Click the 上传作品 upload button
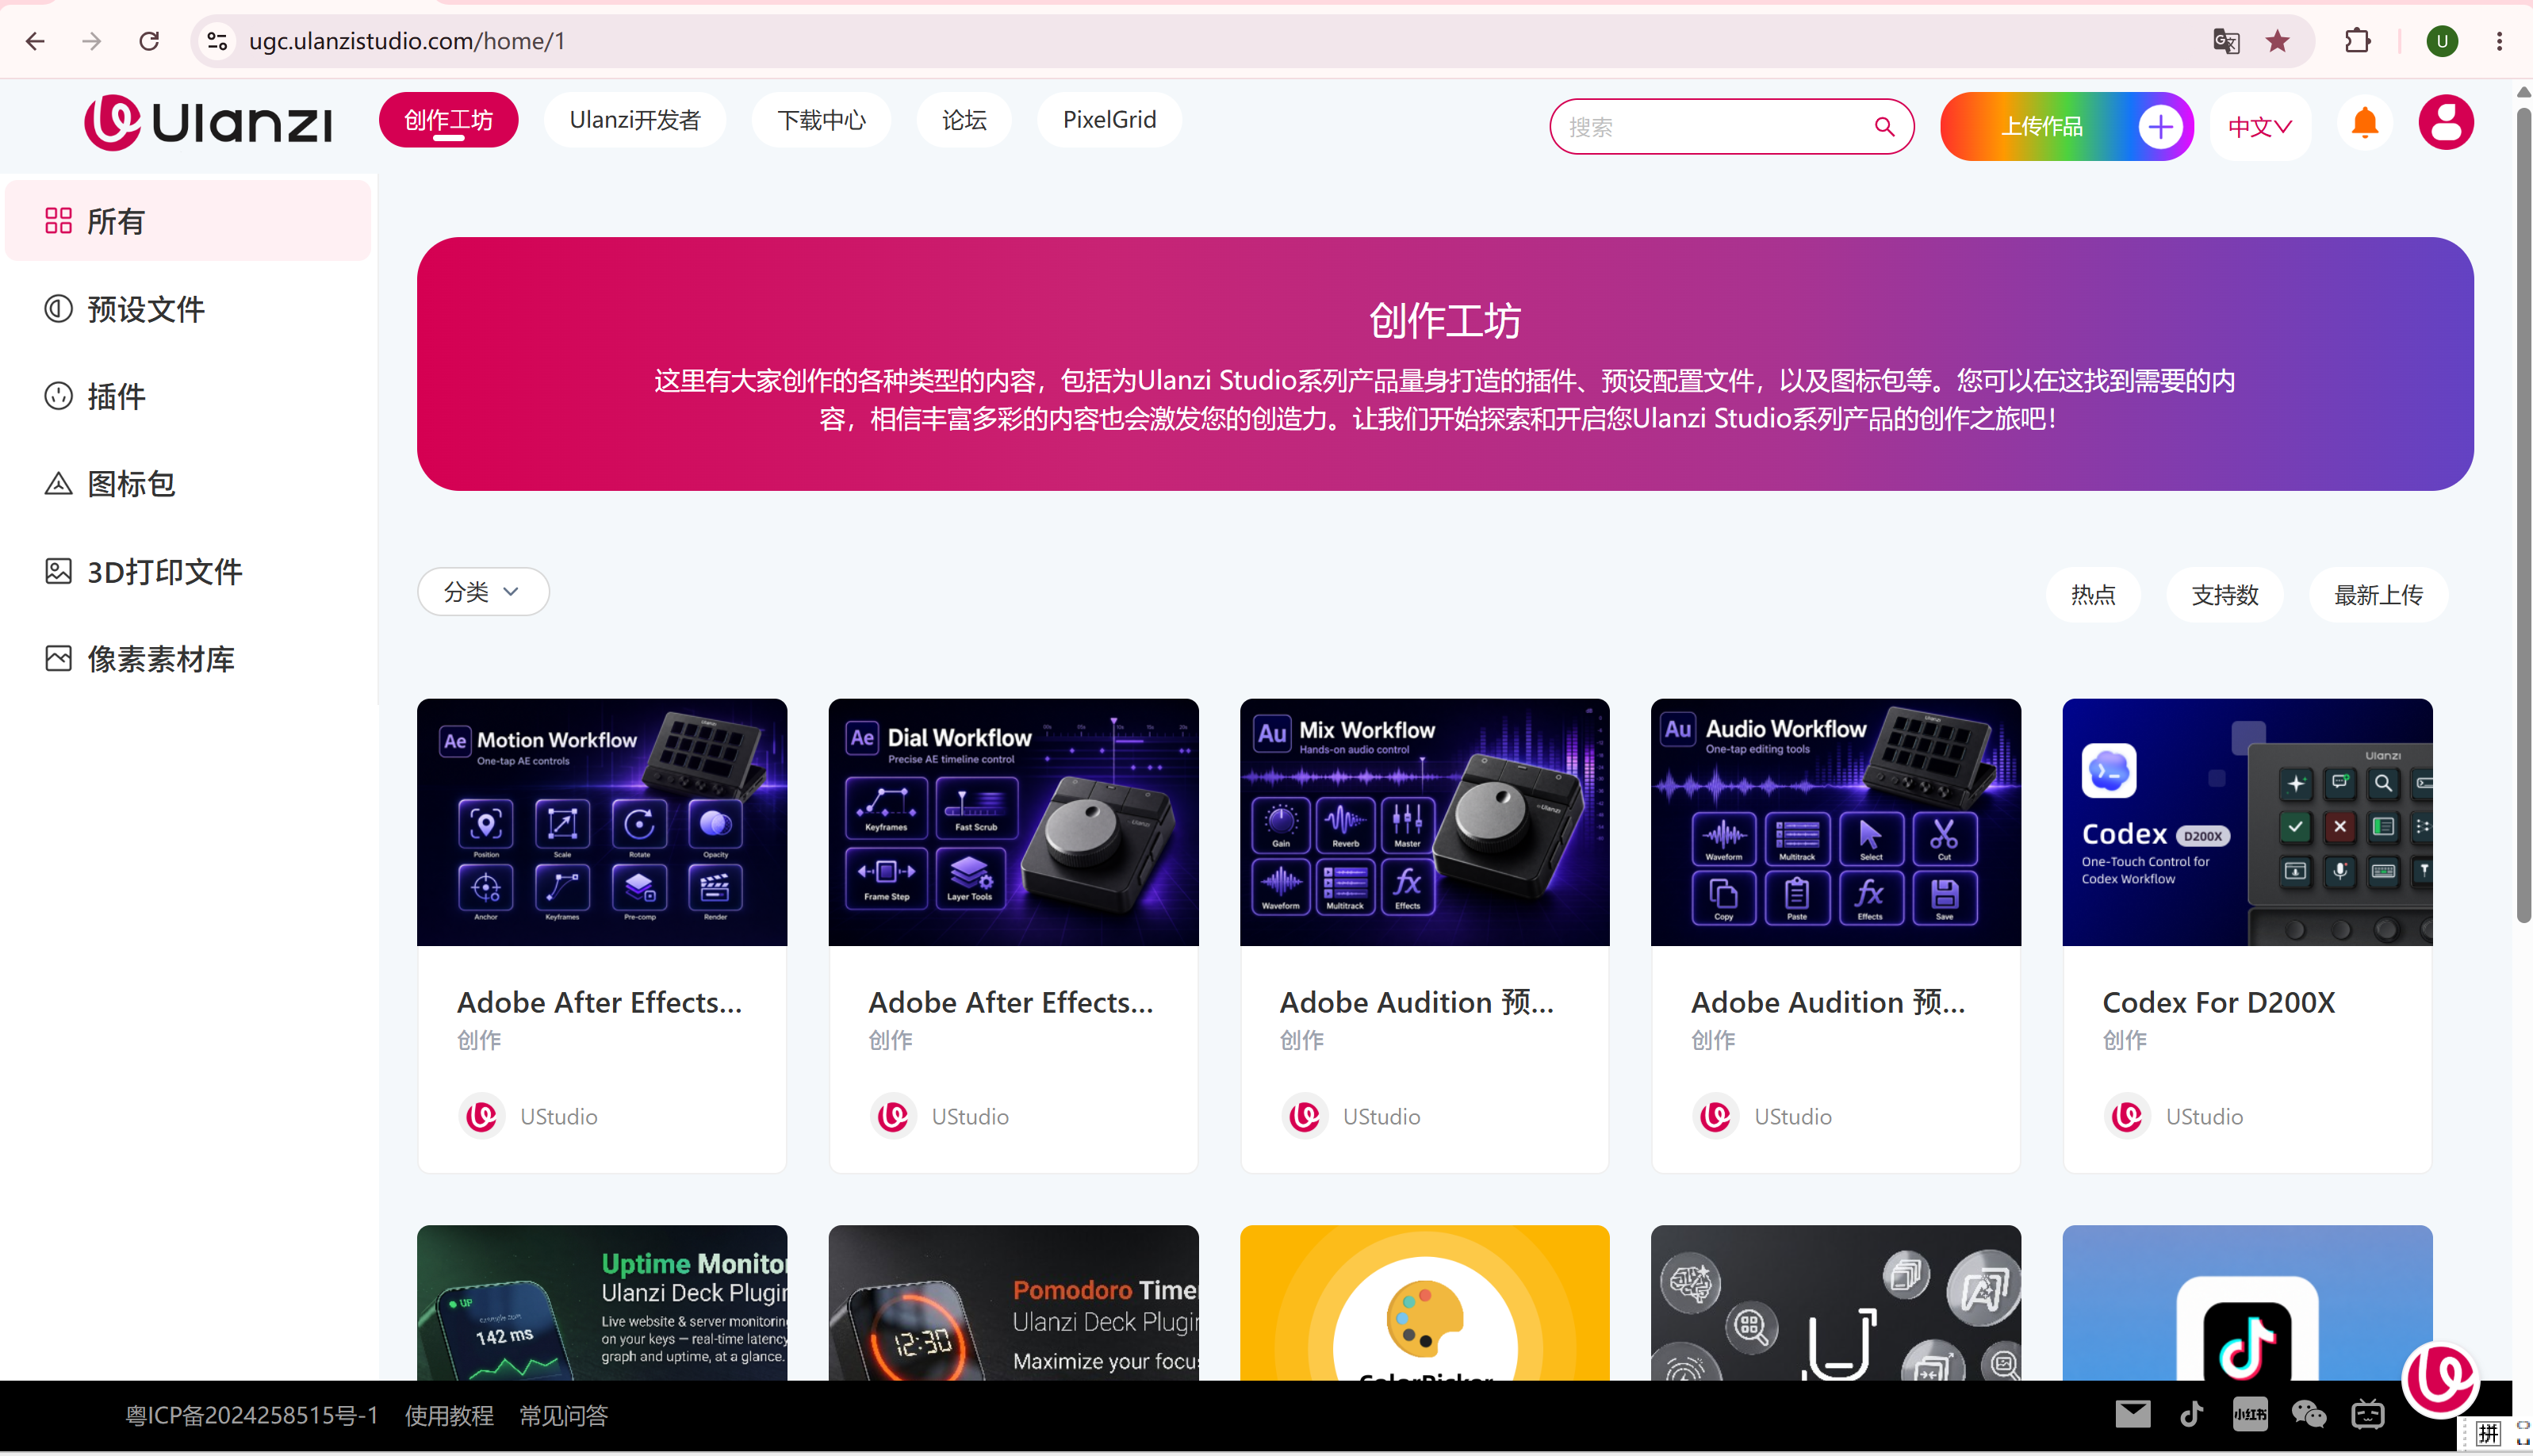2533x1456 pixels. click(x=2066, y=127)
